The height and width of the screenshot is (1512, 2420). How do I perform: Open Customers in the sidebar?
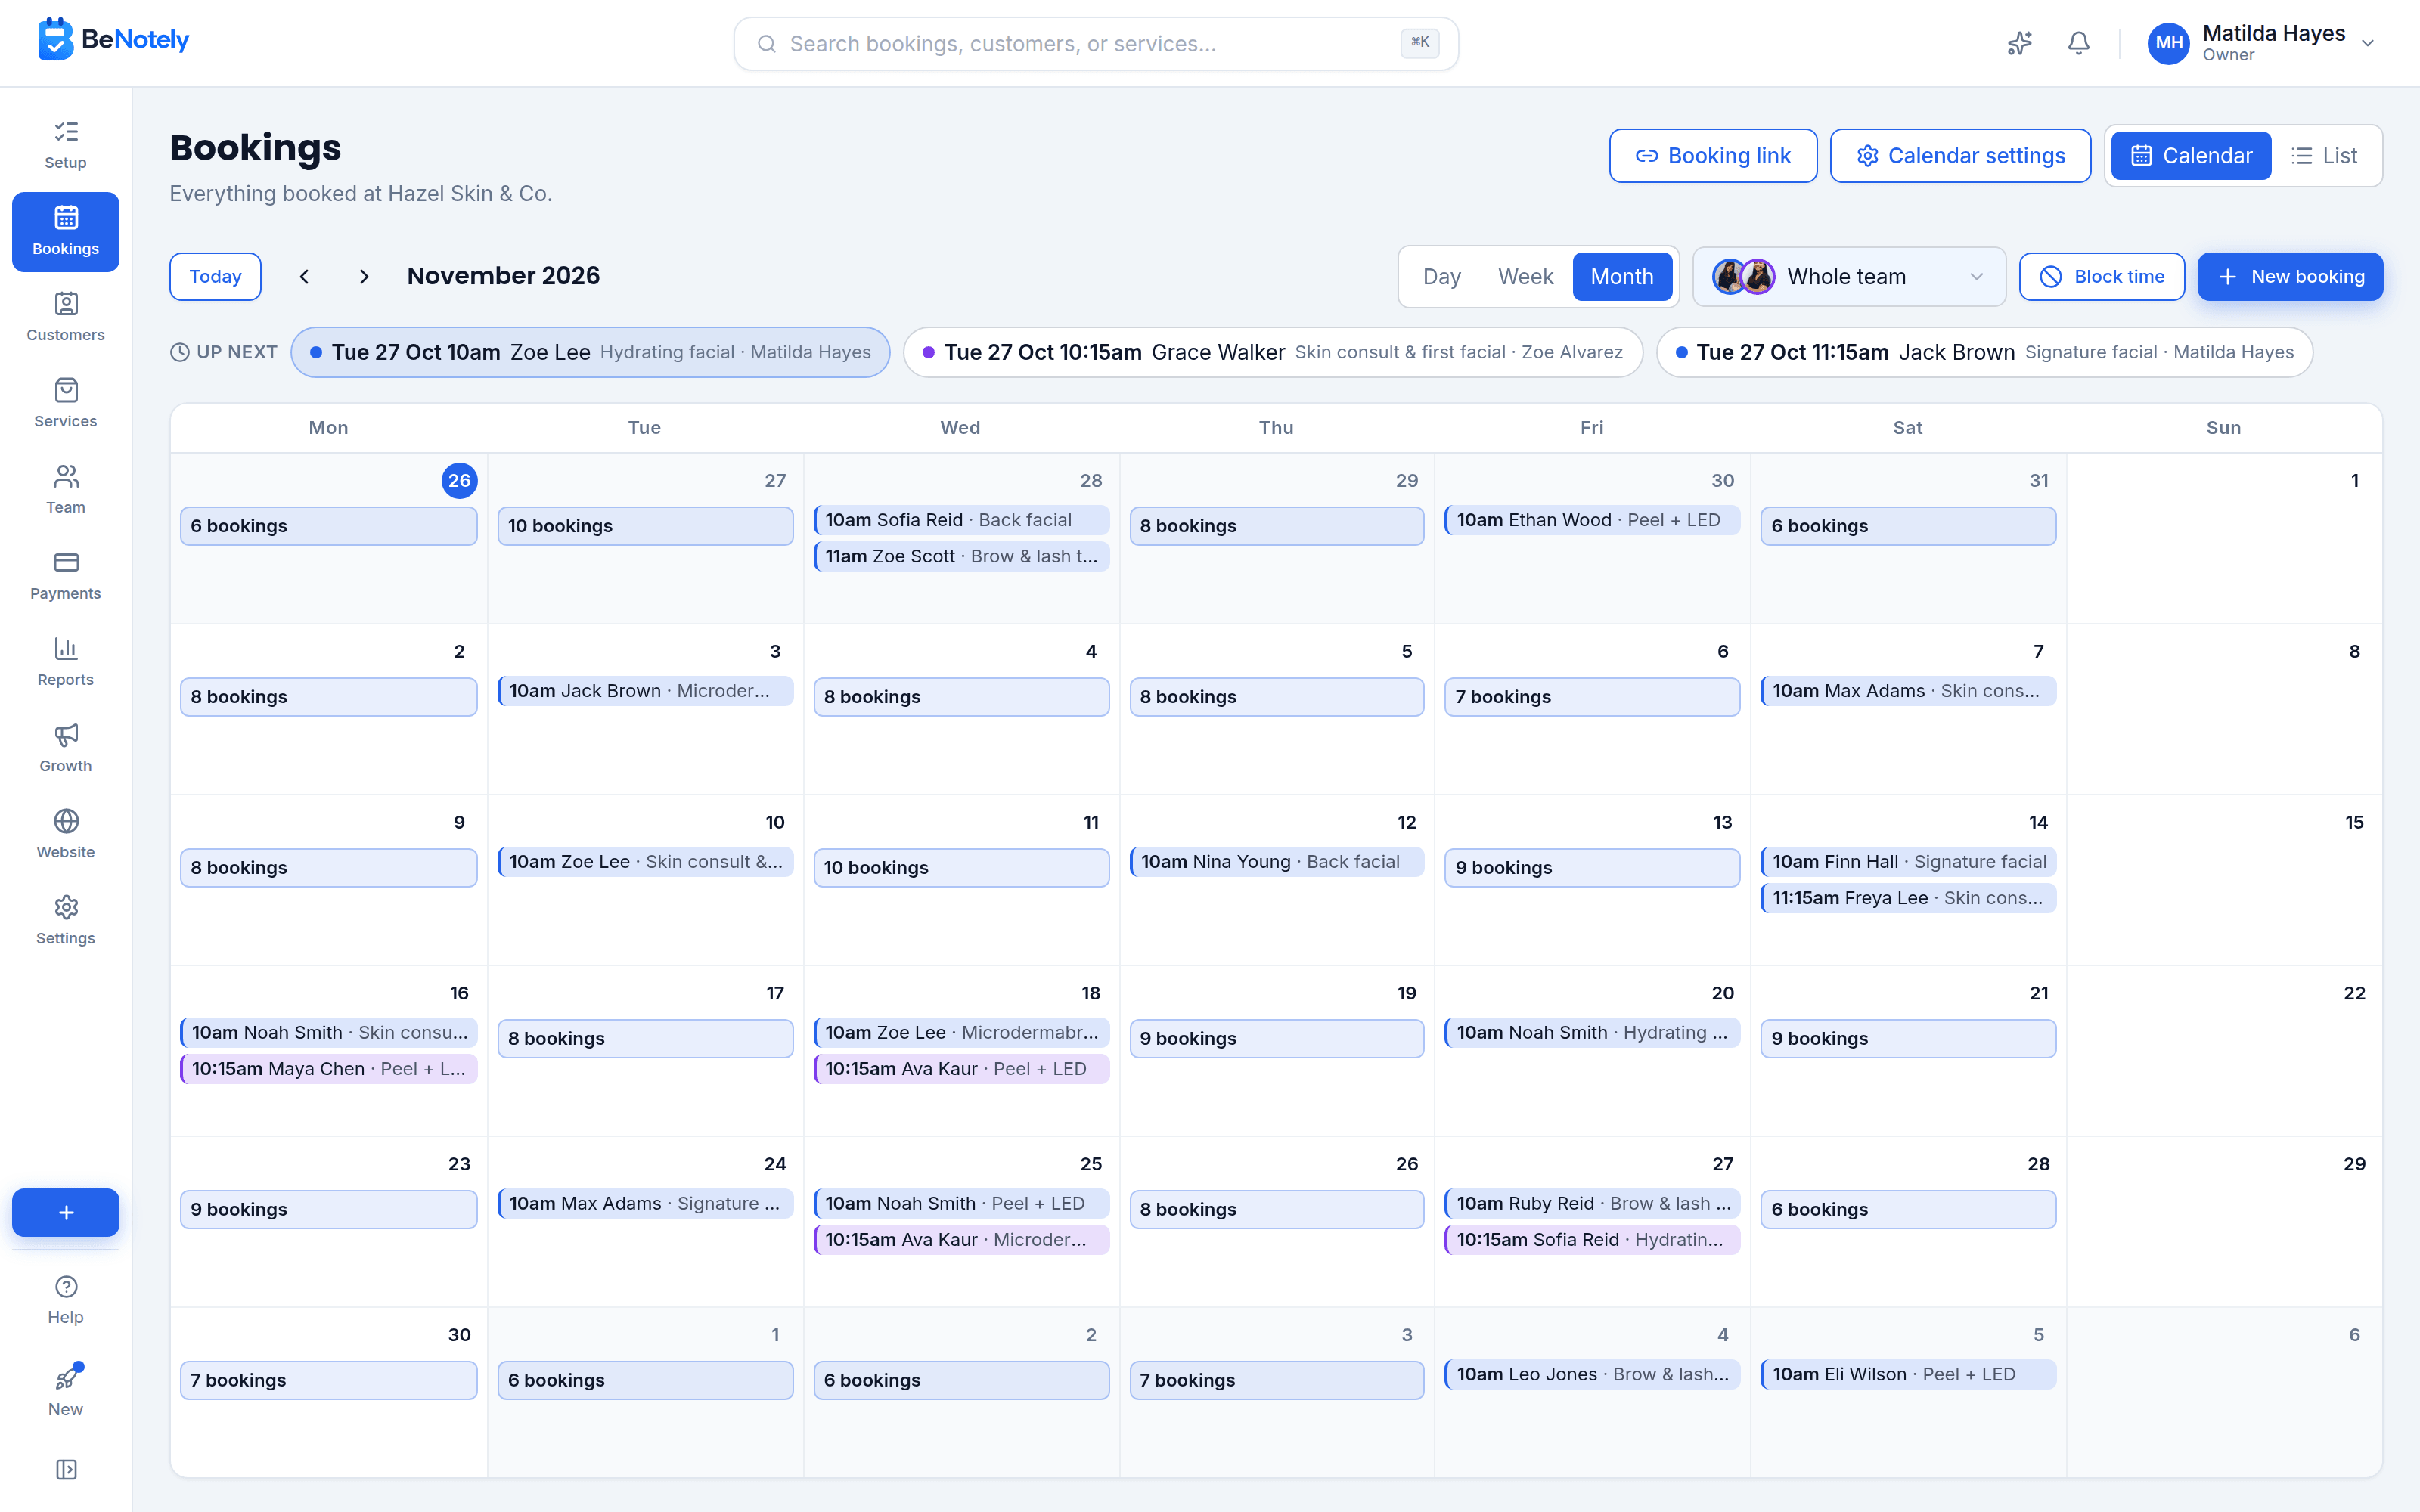click(x=66, y=317)
